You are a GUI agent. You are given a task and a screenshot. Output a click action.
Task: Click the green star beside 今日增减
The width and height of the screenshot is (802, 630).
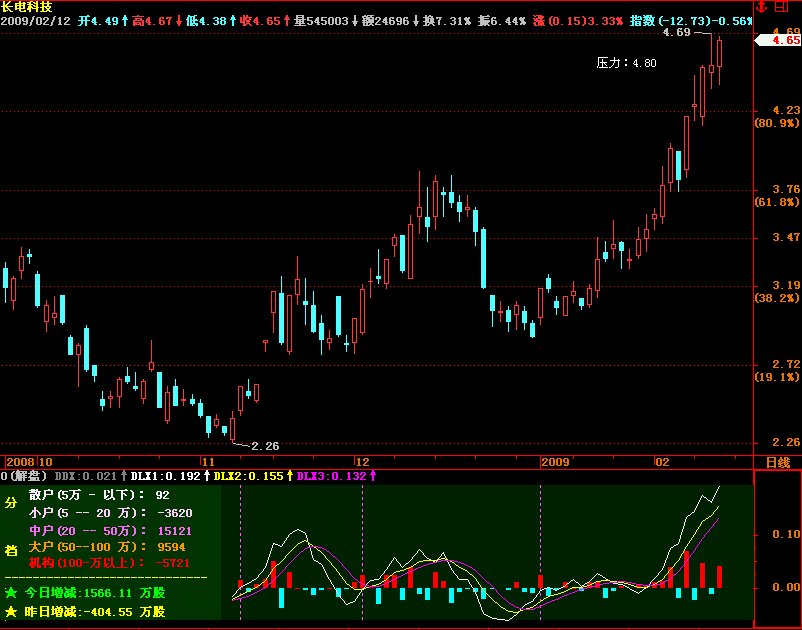tap(11, 593)
